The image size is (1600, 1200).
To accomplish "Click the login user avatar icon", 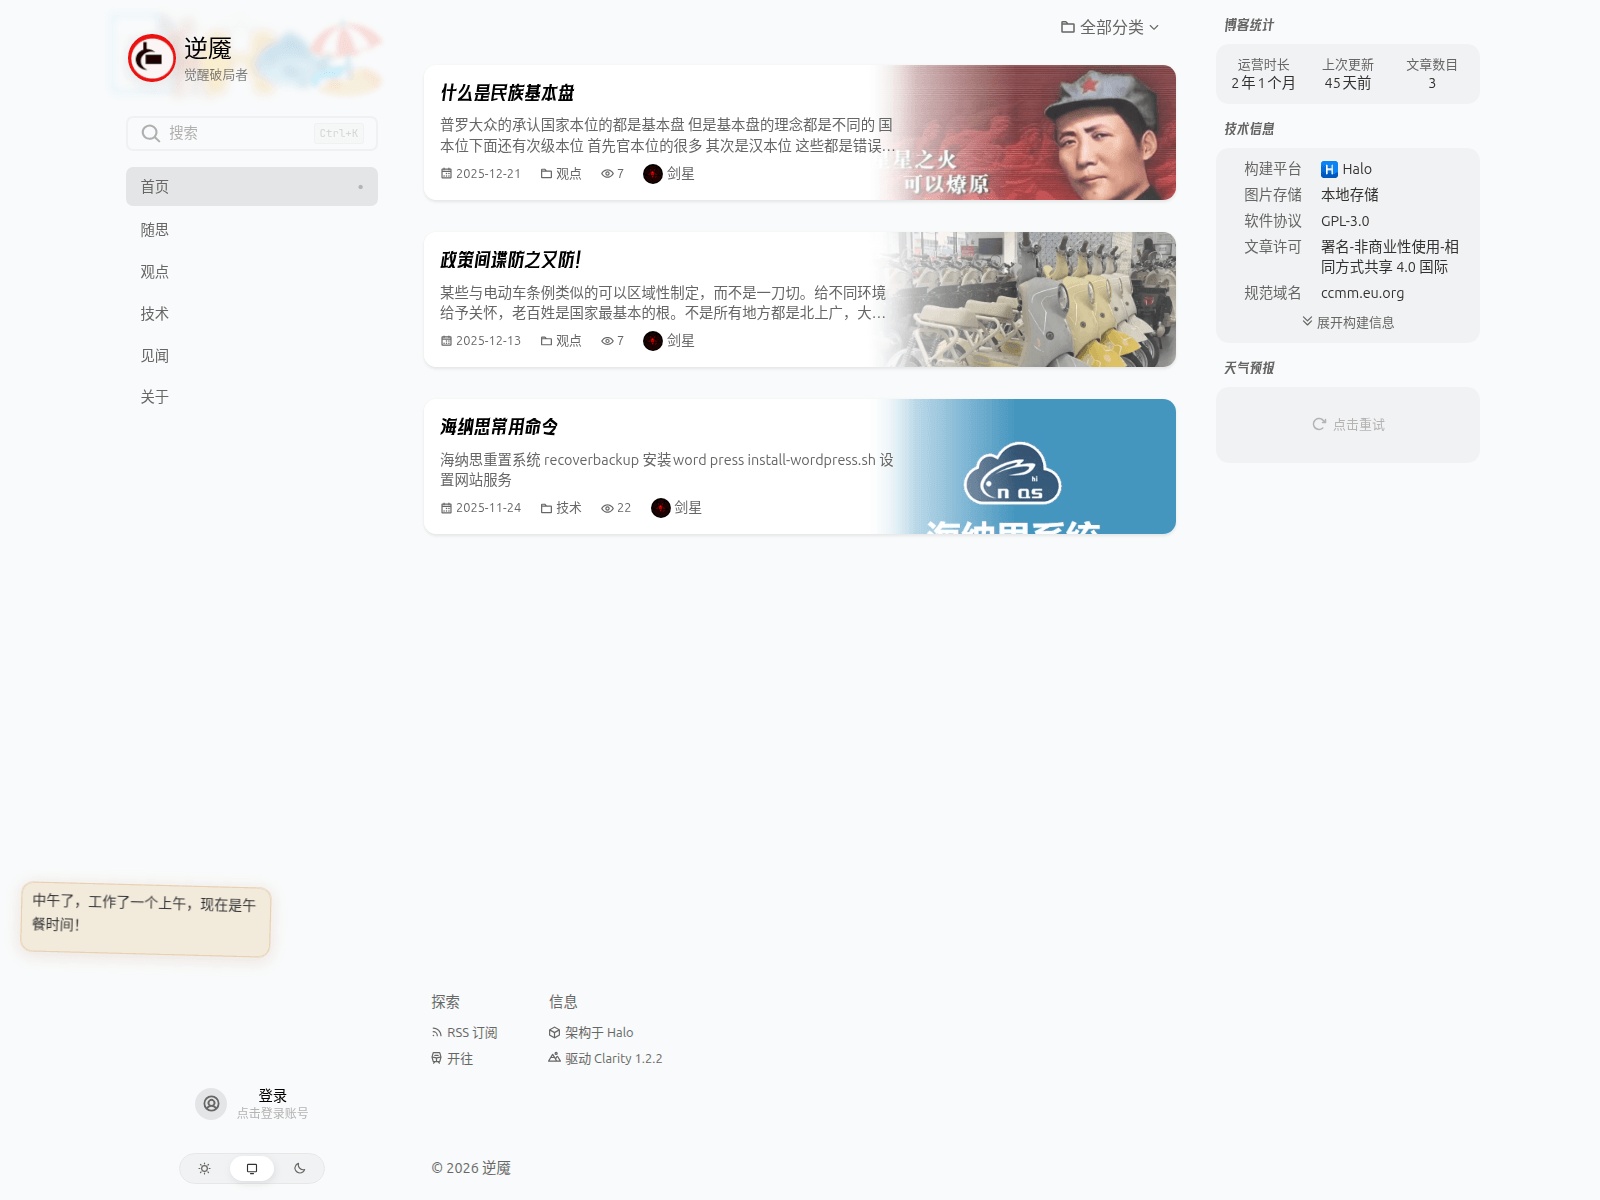I will (x=211, y=1104).
